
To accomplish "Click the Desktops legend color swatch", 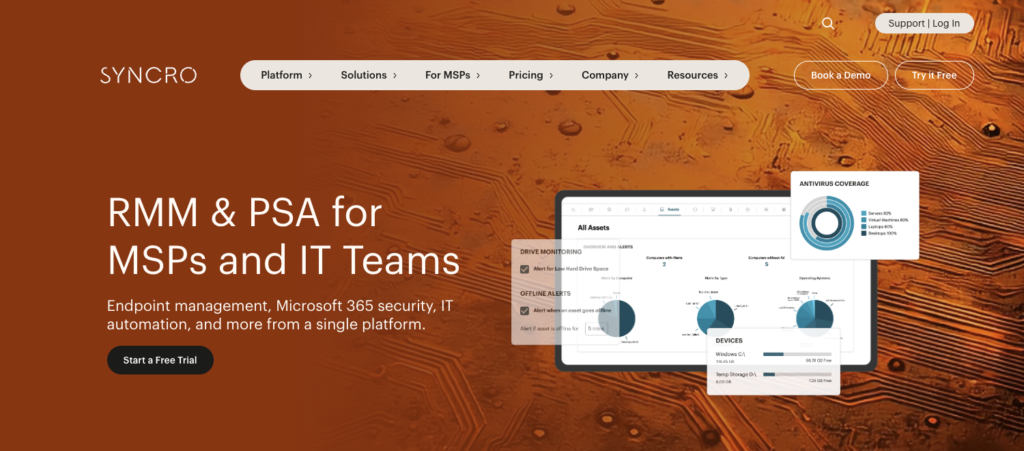I will point(864,233).
